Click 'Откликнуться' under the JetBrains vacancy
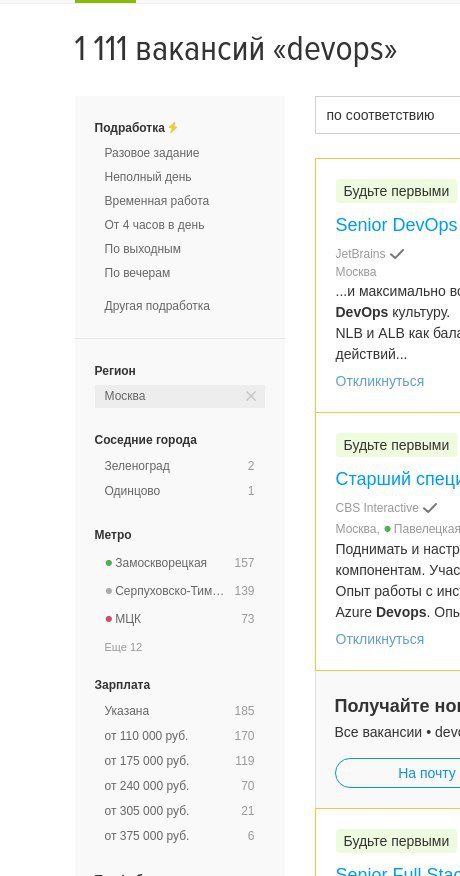 (x=380, y=382)
